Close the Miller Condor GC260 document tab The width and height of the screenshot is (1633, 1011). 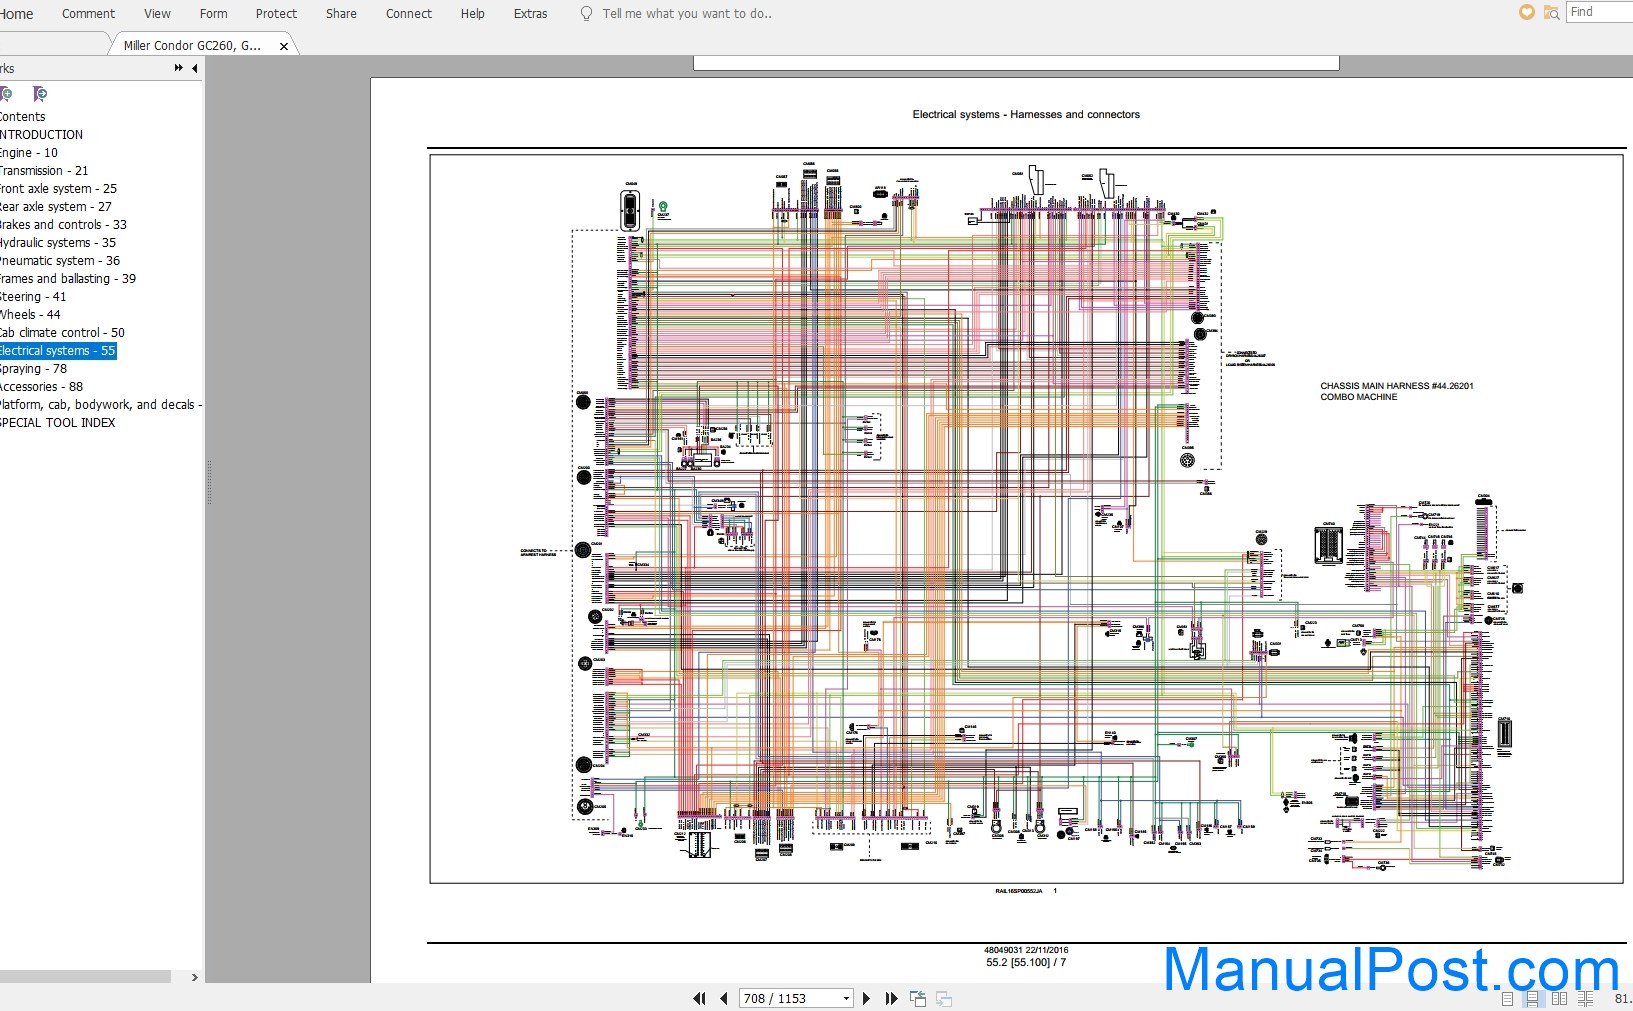pos(284,46)
